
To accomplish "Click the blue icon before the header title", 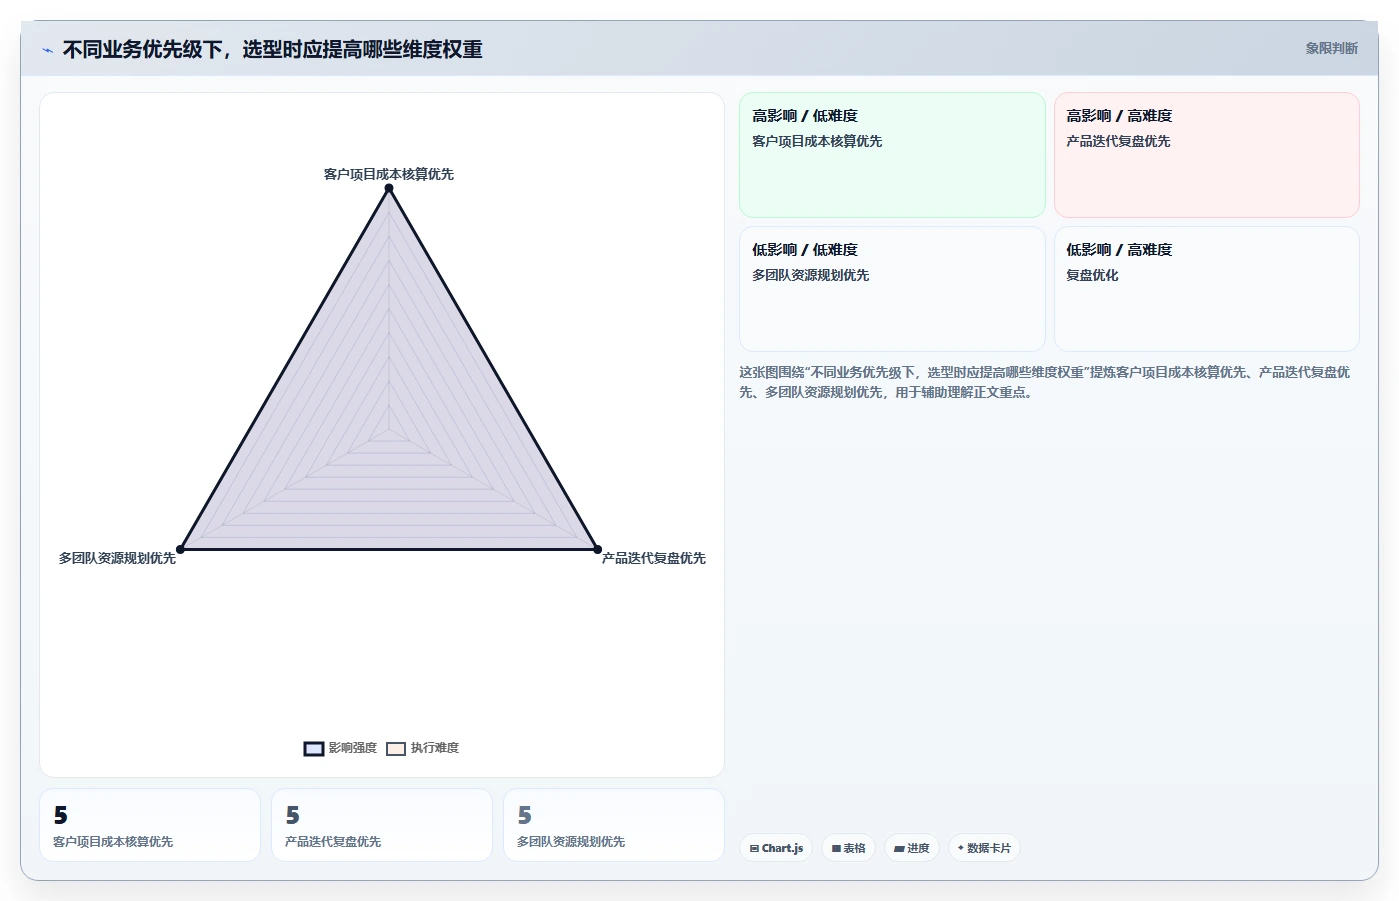I will pos(47,50).
